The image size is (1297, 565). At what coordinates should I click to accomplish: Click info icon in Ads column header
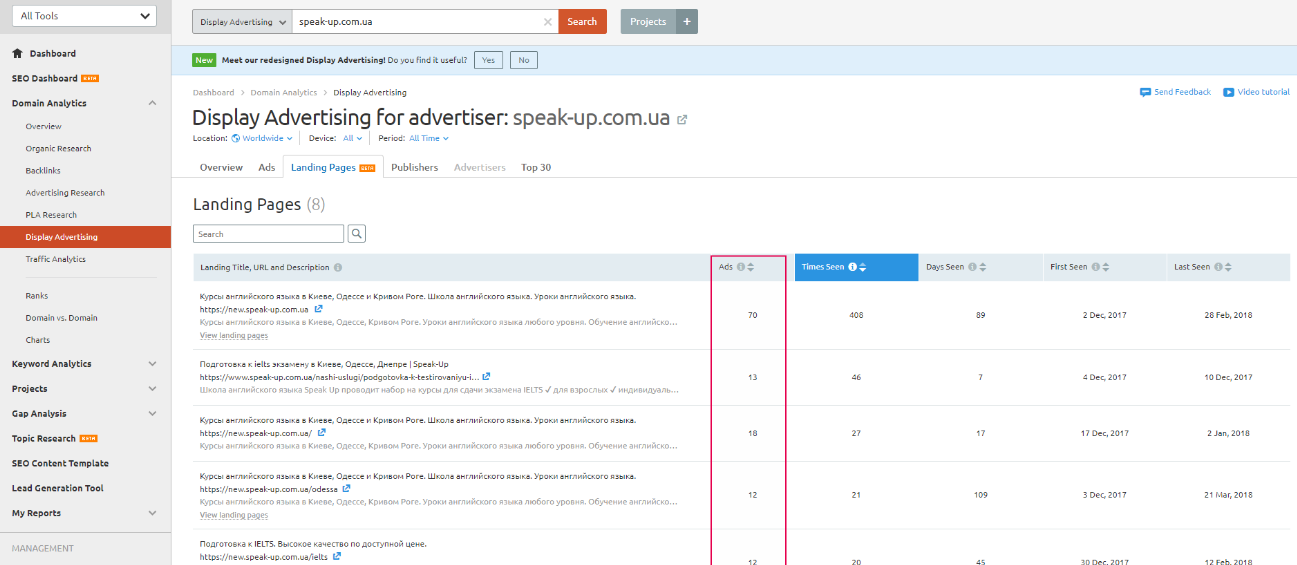coord(741,267)
